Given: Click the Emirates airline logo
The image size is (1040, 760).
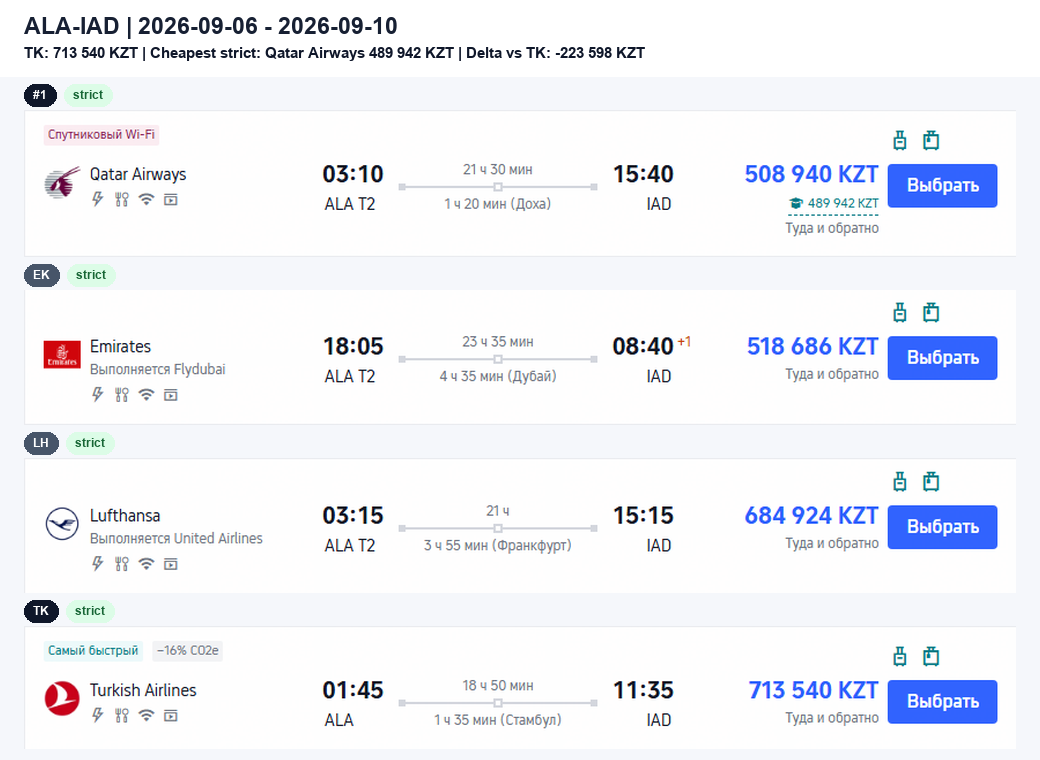Looking at the screenshot, I should tap(62, 354).
